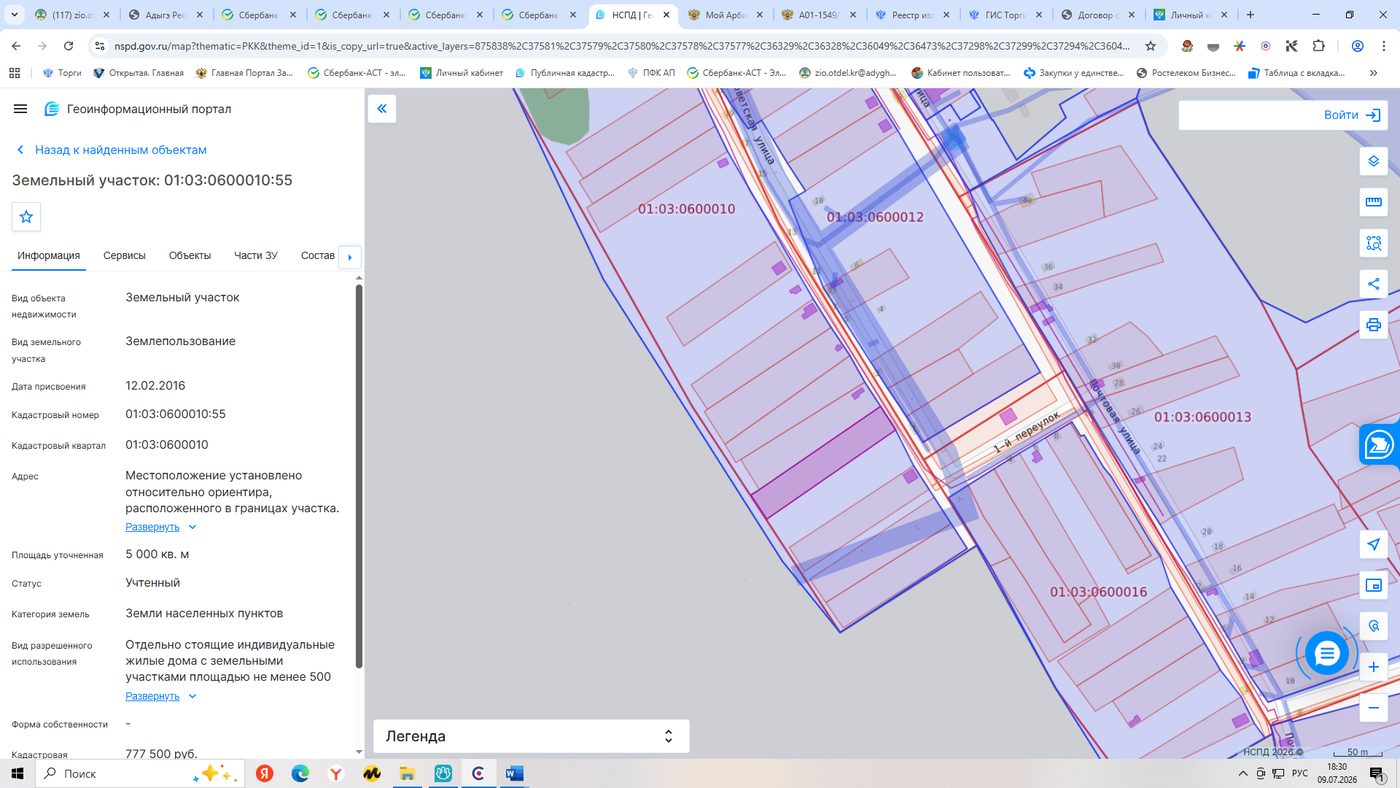Open the hamburger menu of the Геоинформационный портал

20,109
